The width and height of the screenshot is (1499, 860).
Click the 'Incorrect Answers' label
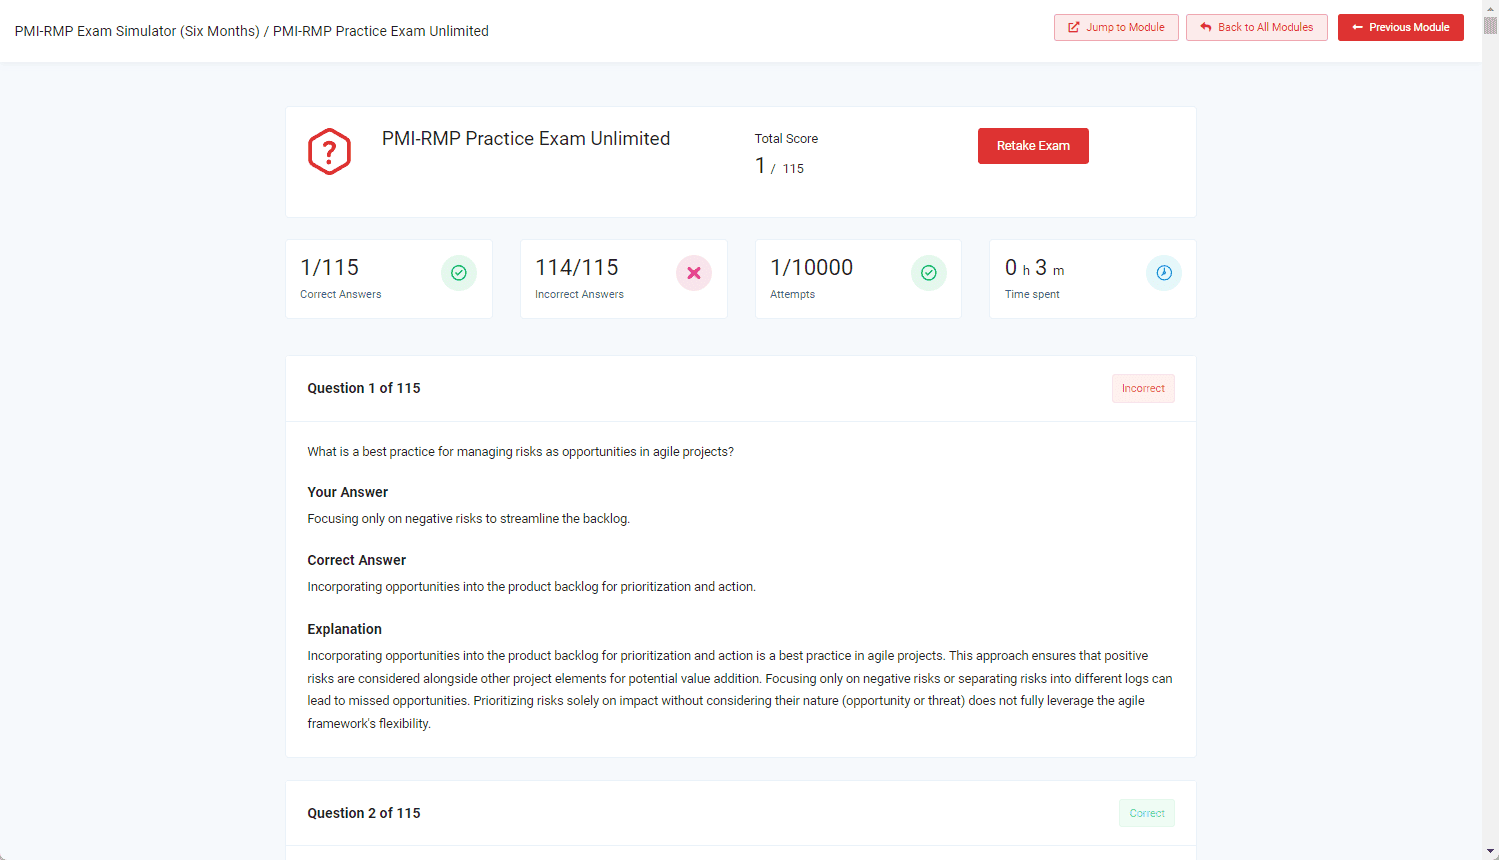(x=579, y=295)
